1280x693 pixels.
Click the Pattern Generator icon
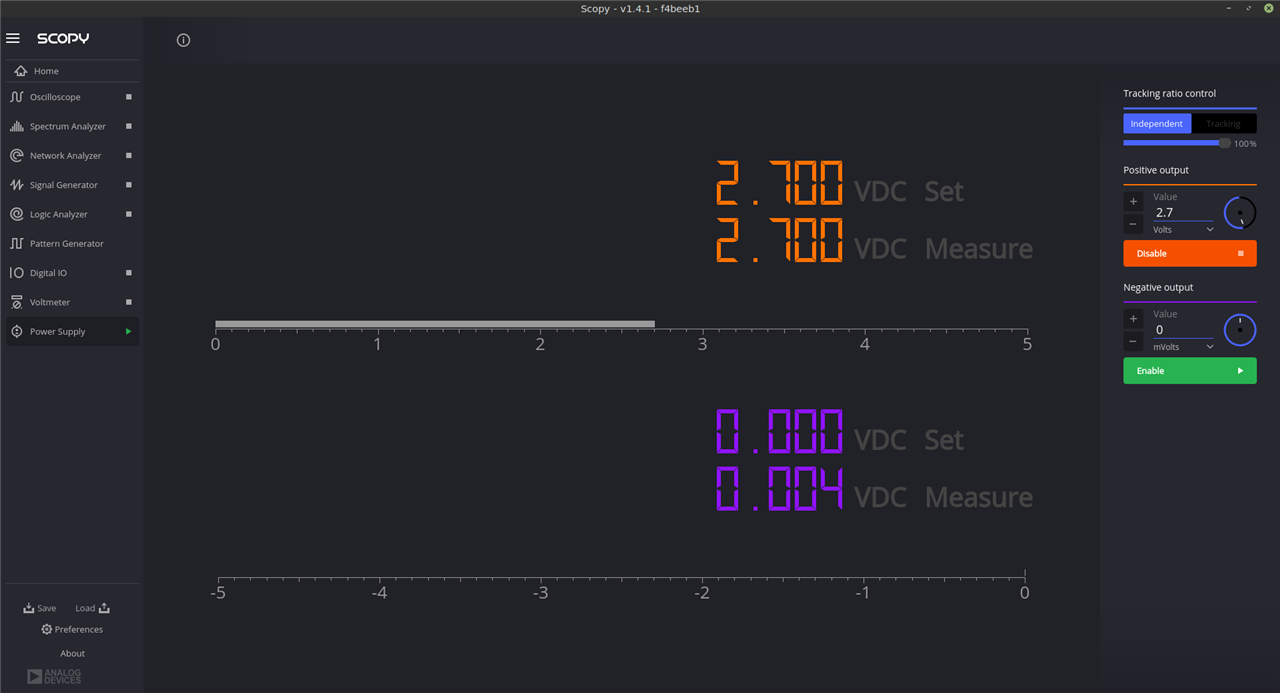click(16, 243)
